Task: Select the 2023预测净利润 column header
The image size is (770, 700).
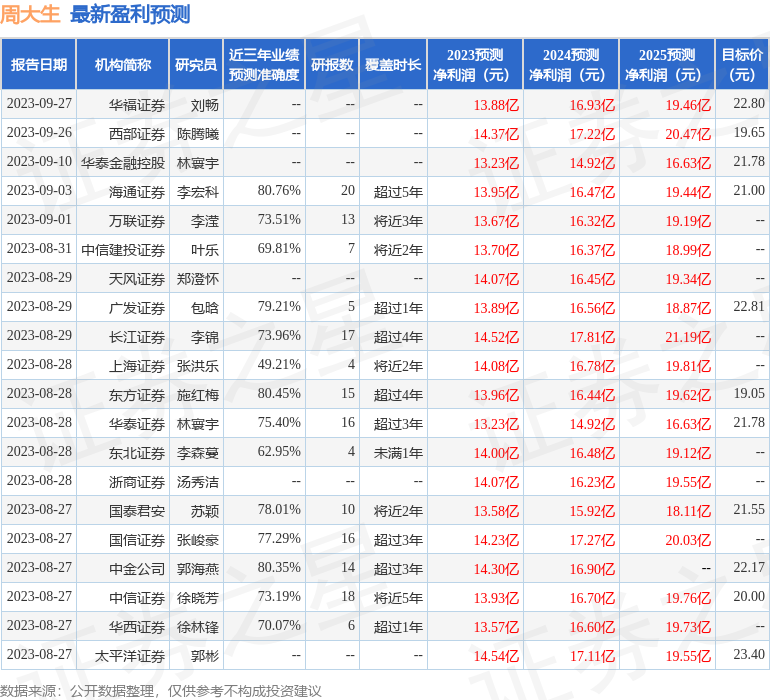Action: [x=475, y=65]
